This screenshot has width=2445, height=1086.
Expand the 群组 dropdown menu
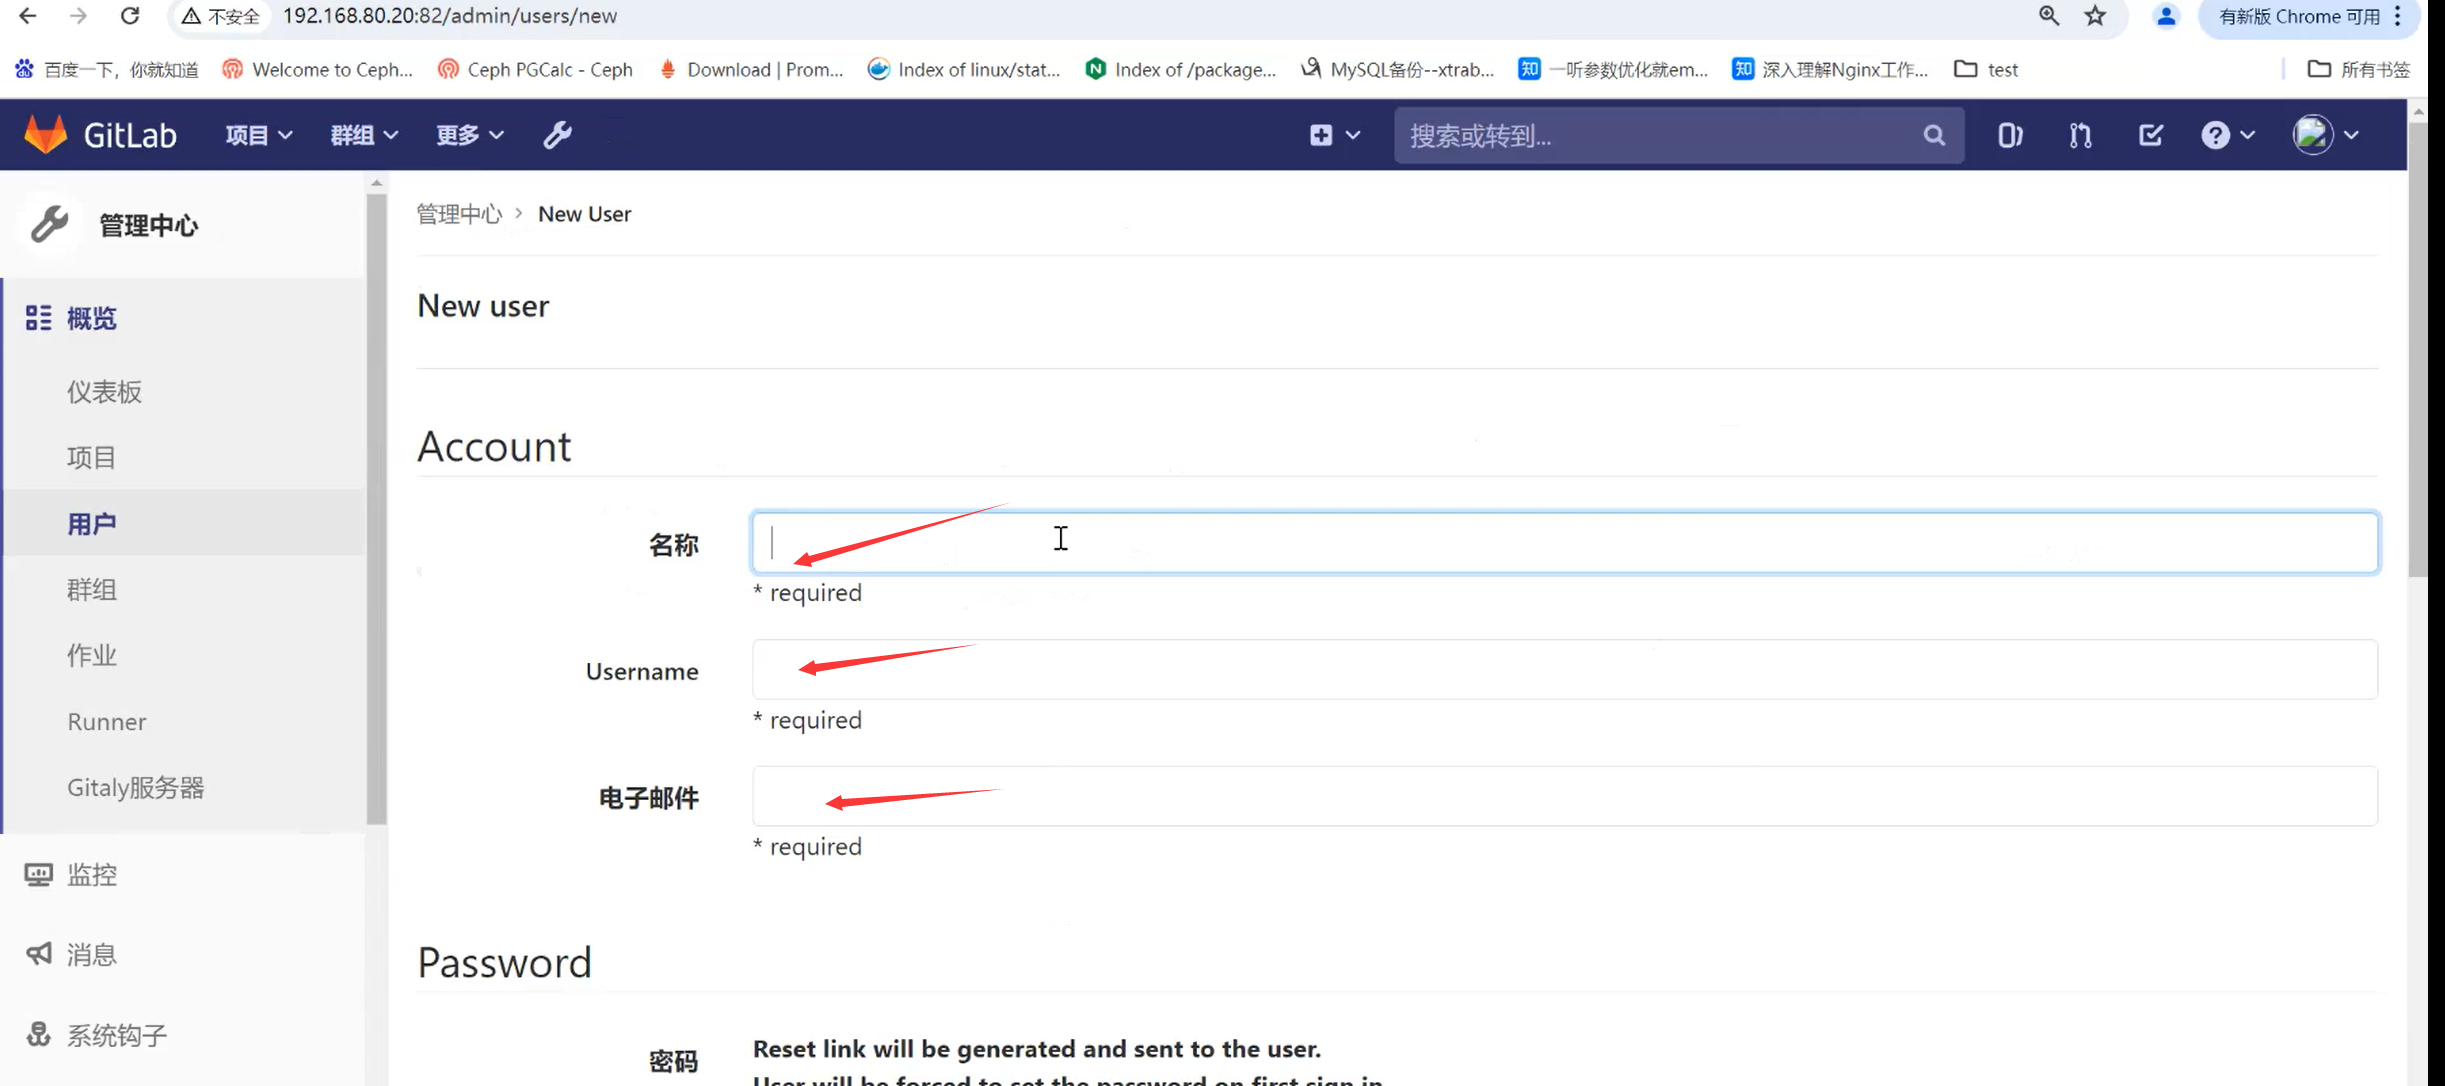[363, 135]
